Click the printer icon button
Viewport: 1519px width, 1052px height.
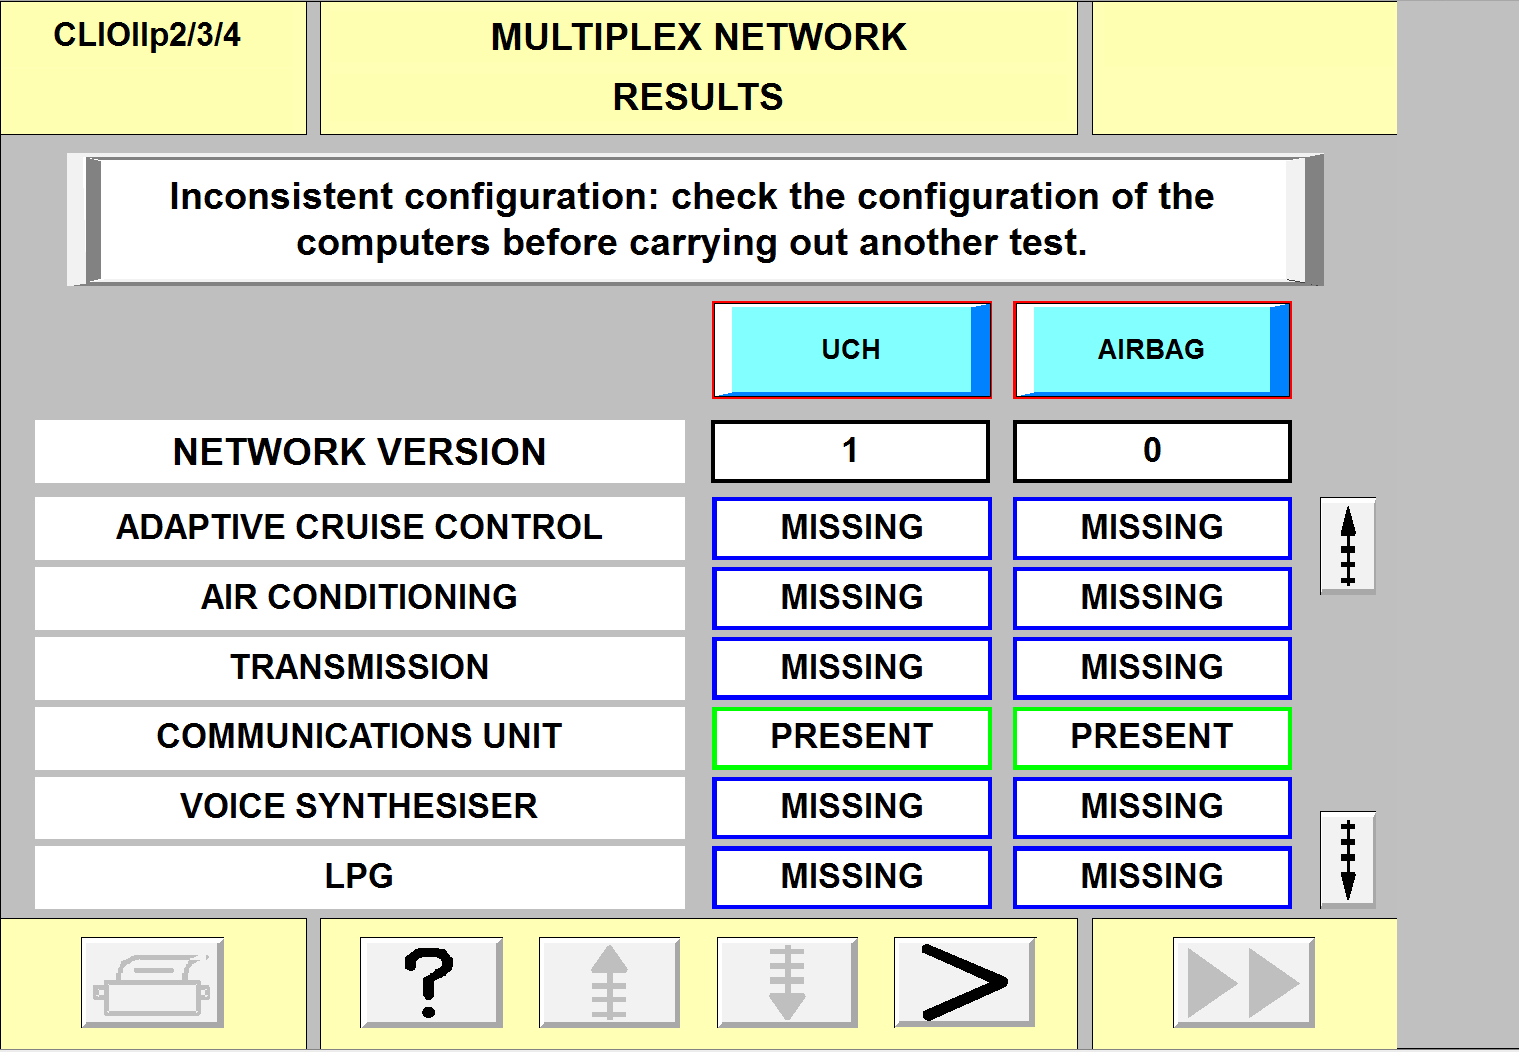click(x=152, y=982)
